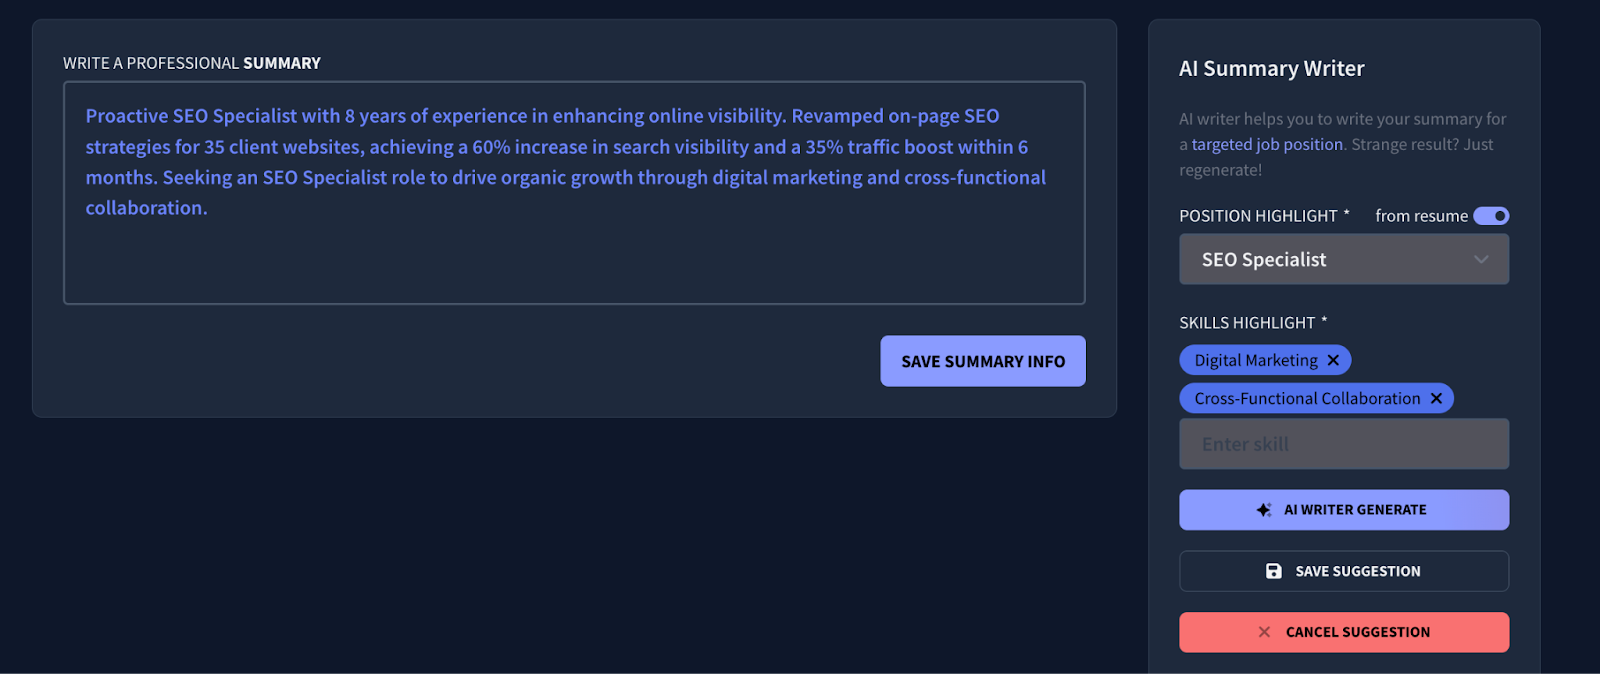Click the save disk icon on Save Suggestion
The height and width of the screenshot is (674, 1600).
pos(1271,570)
